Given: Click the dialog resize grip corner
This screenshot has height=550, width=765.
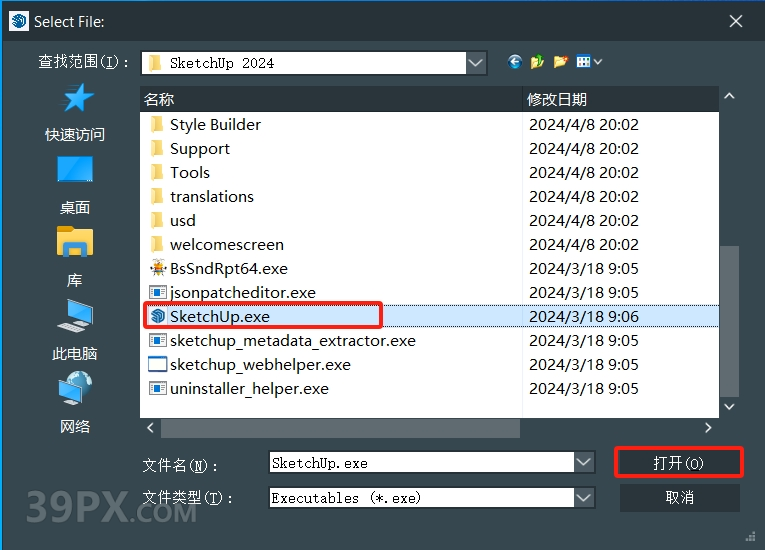Looking at the screenshot, I should (750, 536).
